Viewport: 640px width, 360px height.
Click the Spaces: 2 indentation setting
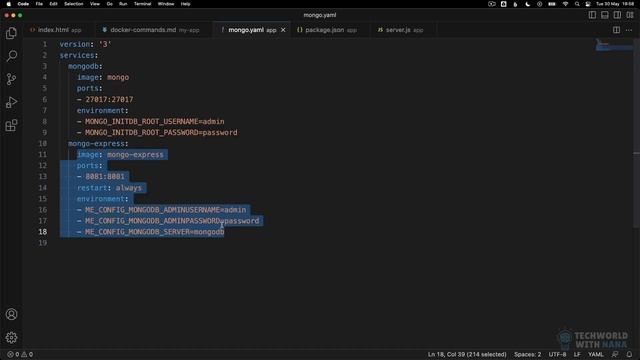(x=527, y=354)
